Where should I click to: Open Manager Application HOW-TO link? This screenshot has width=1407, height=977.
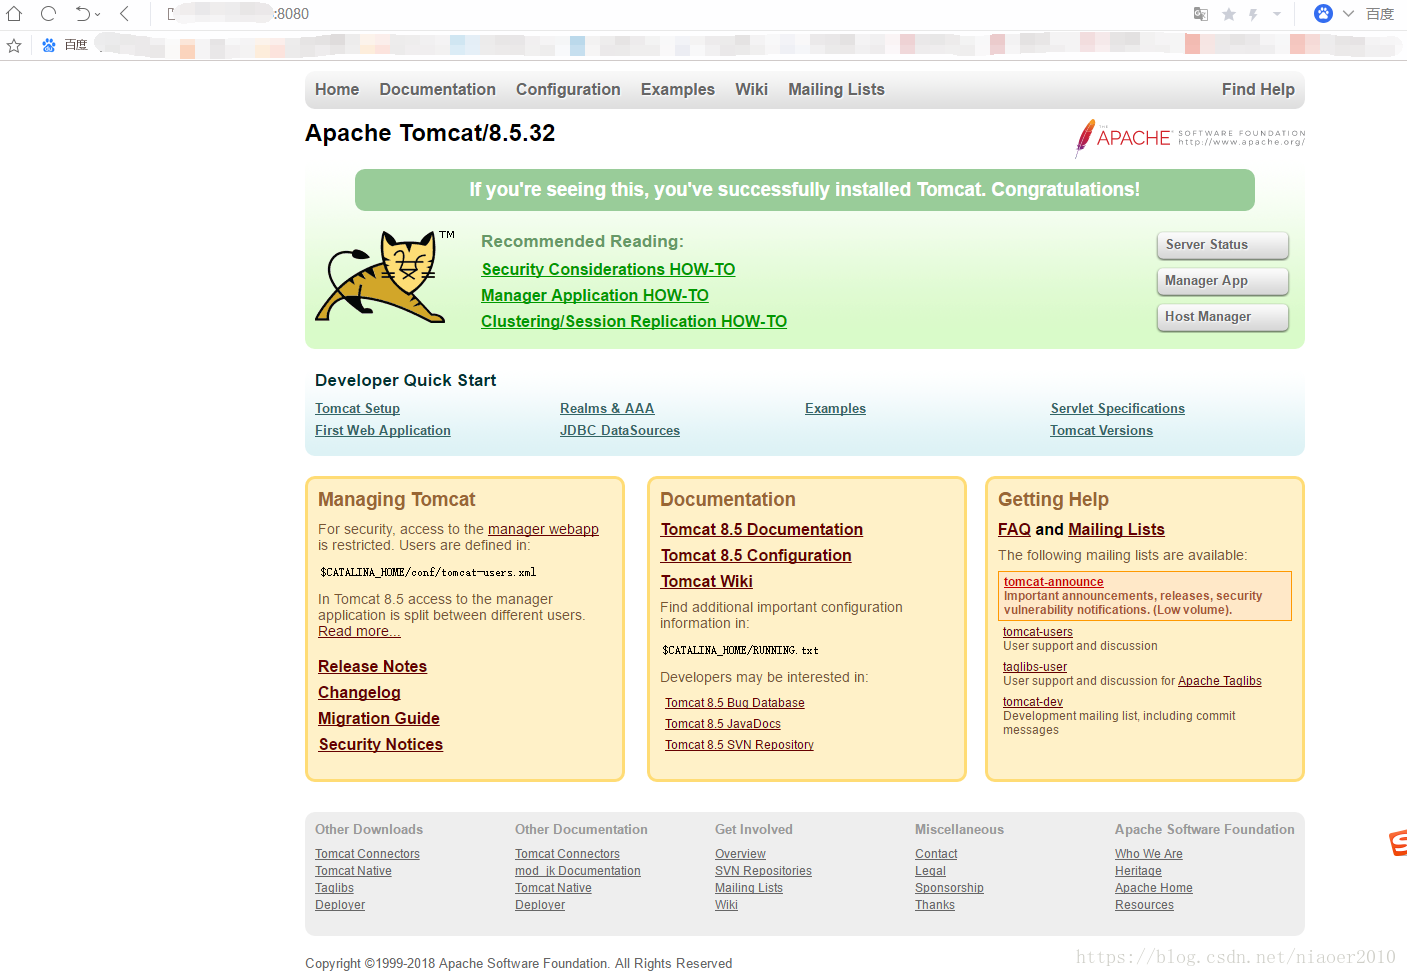coord(595,295)
